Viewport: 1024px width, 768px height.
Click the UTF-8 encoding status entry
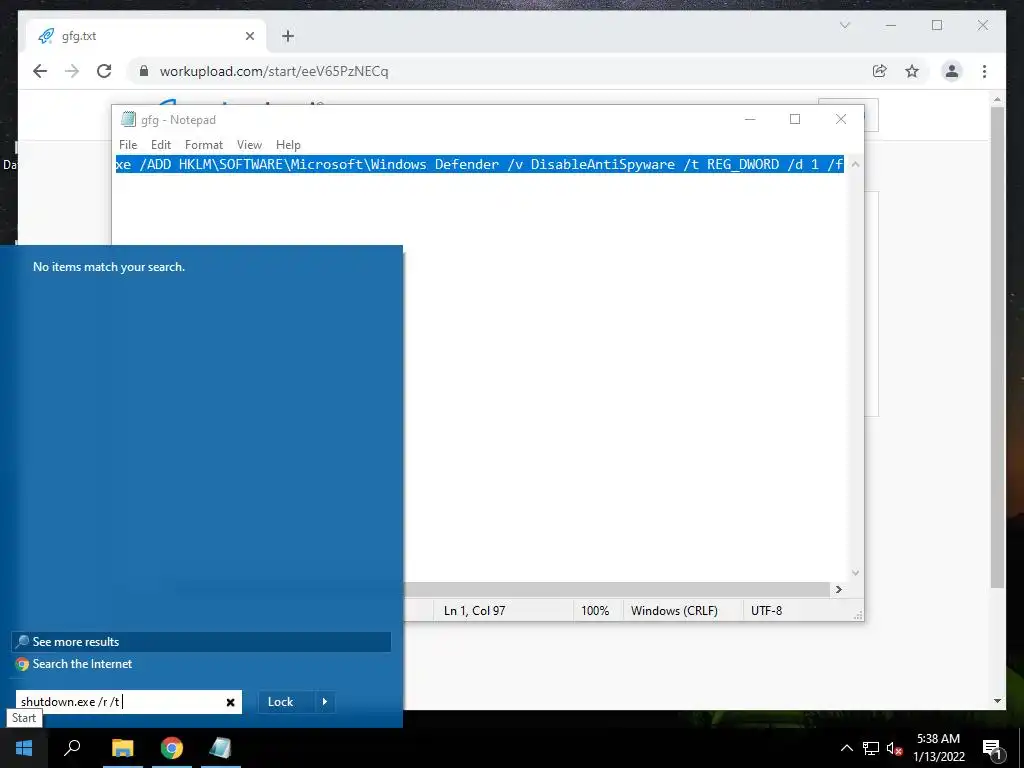pos(767,611)
